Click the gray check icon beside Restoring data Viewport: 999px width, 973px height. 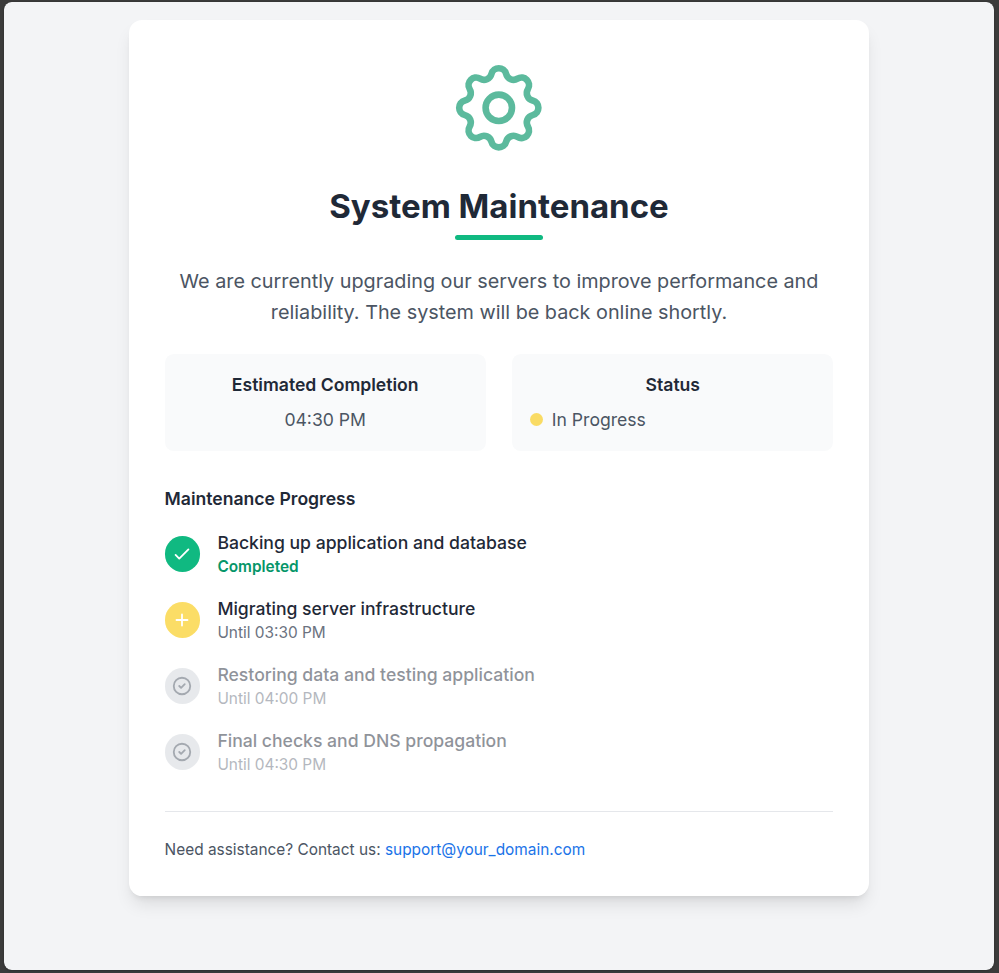tap(182, 686)
